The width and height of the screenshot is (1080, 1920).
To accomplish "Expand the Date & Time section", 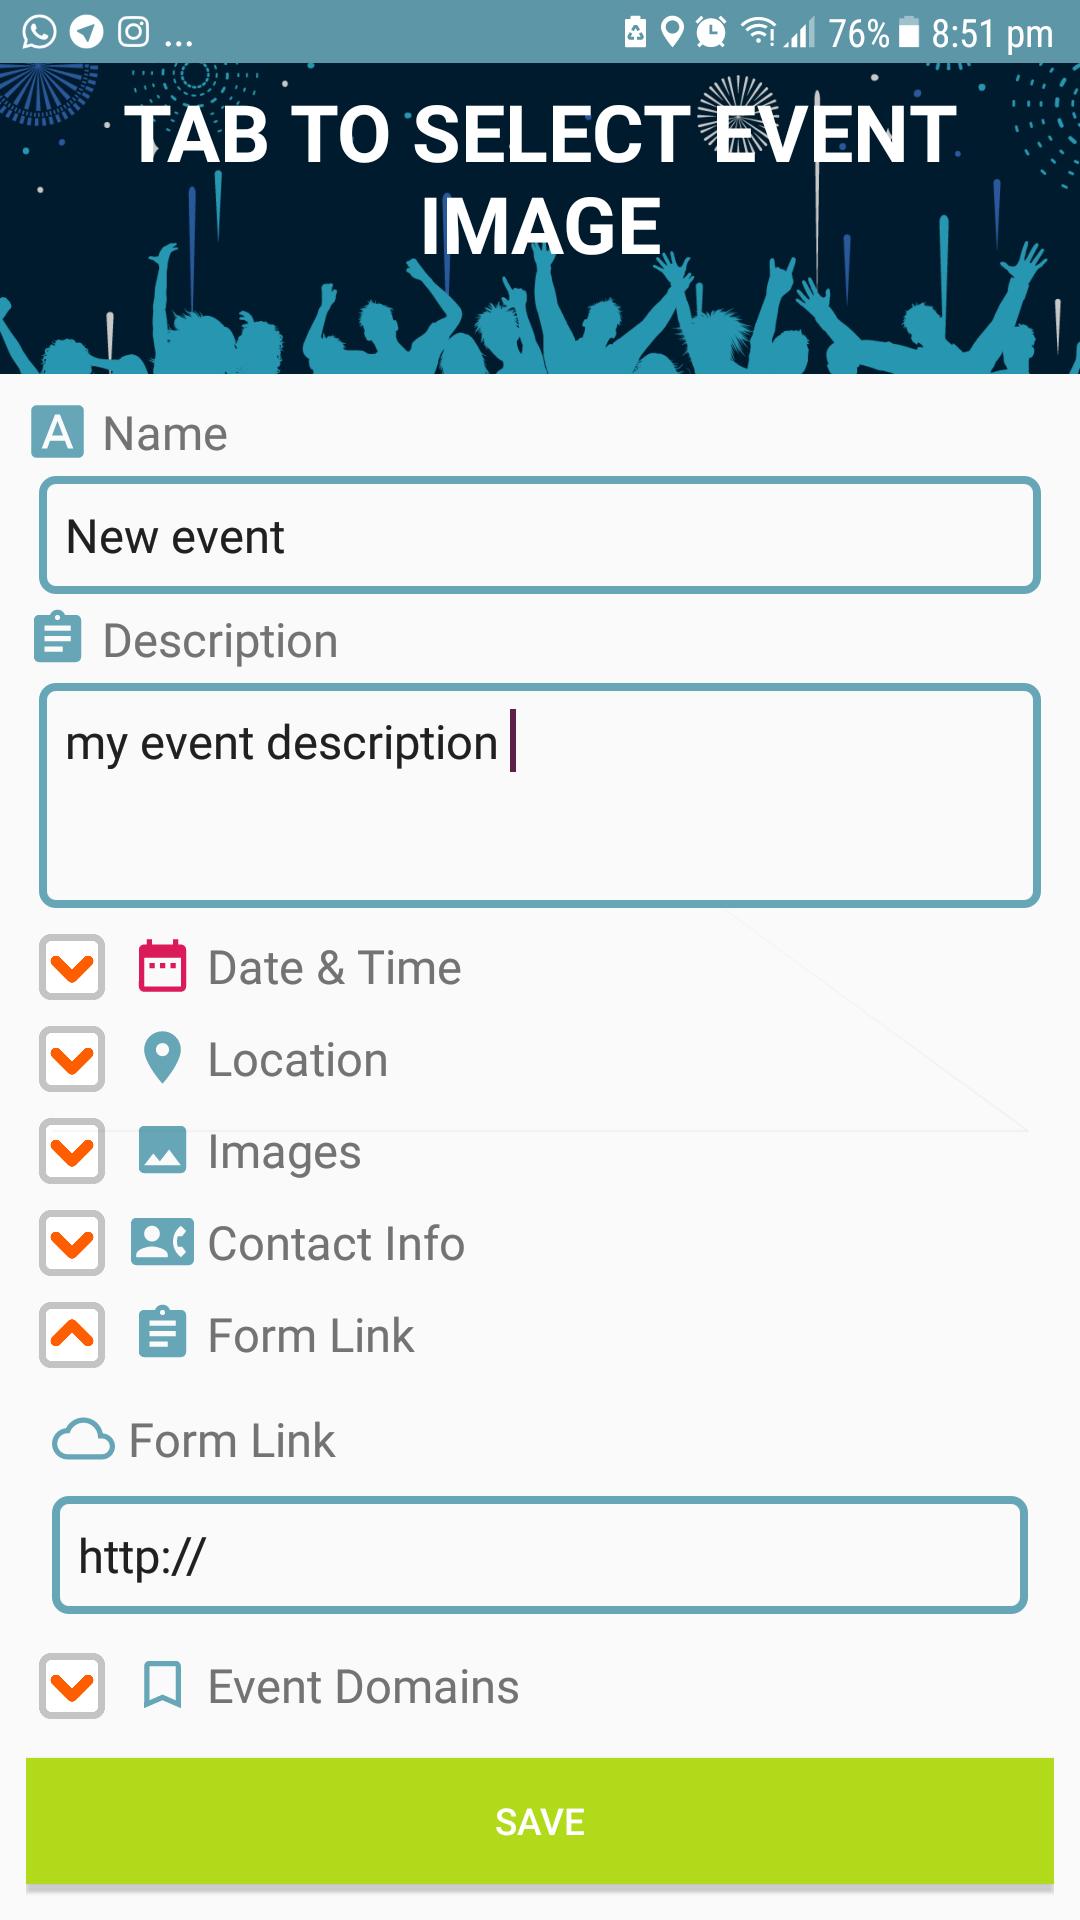I will pyautogui.click(x=72, y=967).
